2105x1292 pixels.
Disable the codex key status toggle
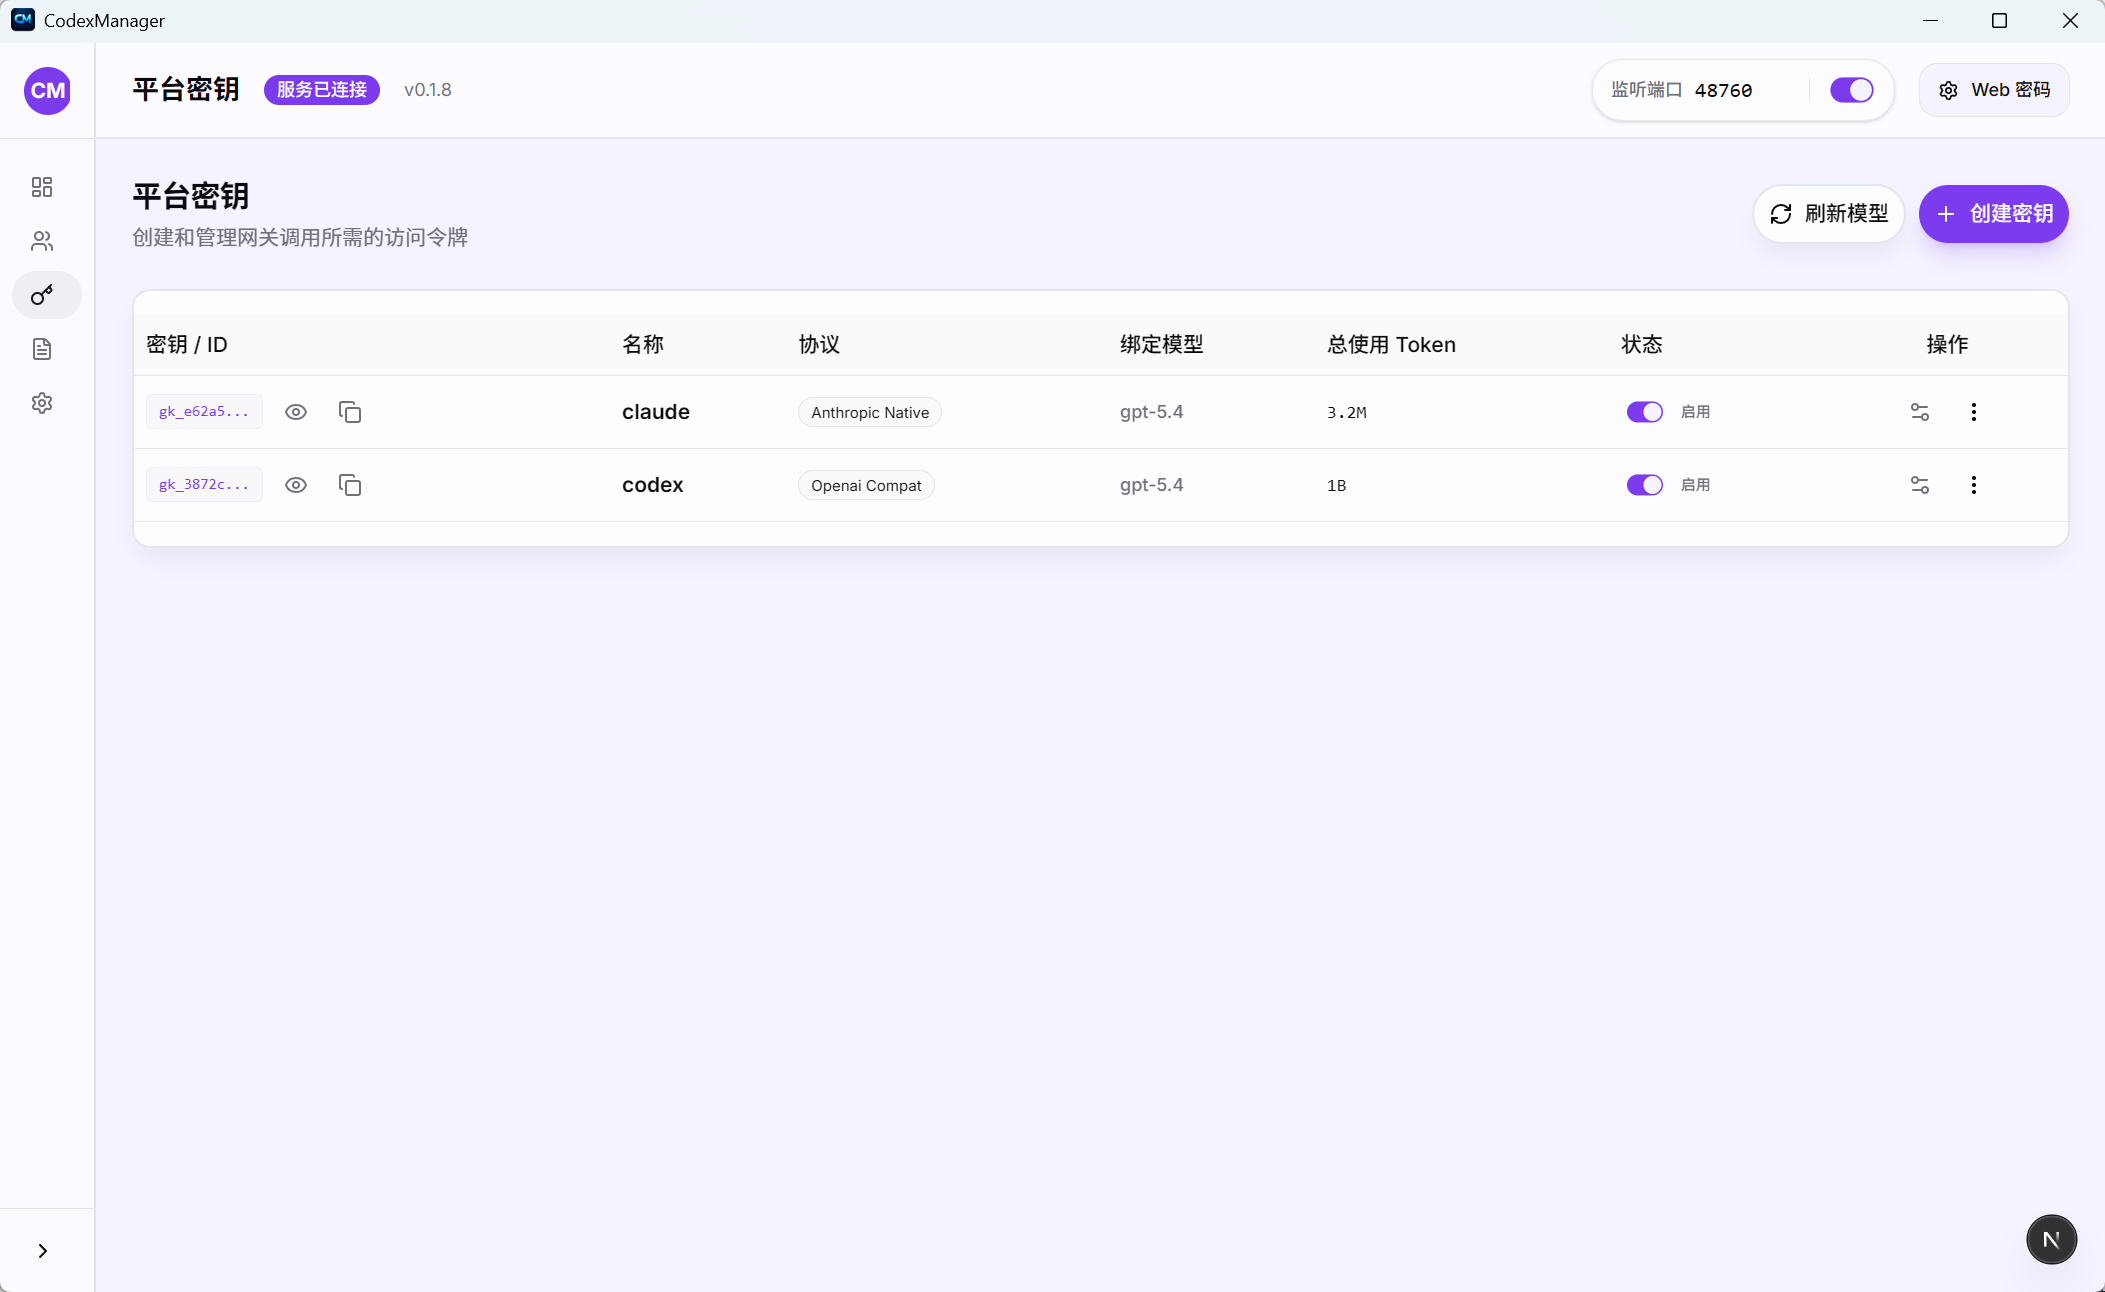tap(1644, 485)
